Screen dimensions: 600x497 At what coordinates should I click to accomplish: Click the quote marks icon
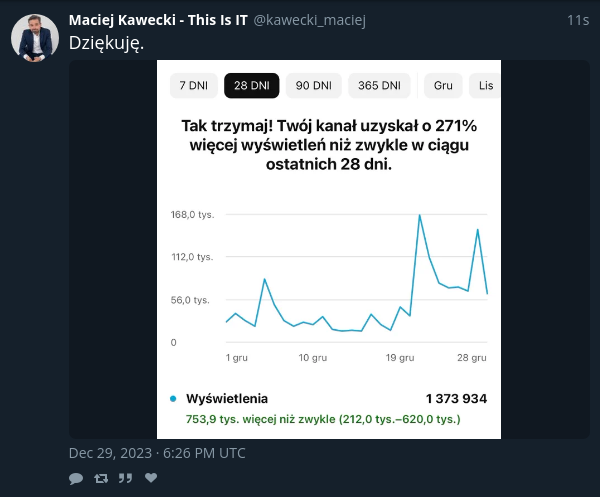125,478
